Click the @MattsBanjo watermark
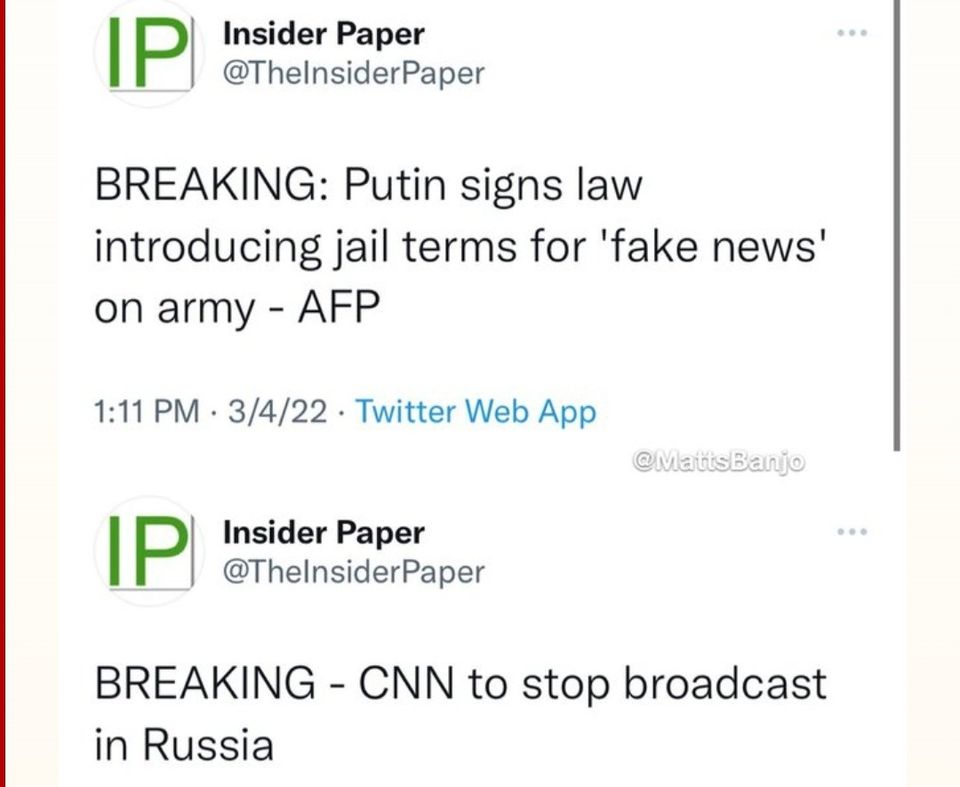 (719, 461)
